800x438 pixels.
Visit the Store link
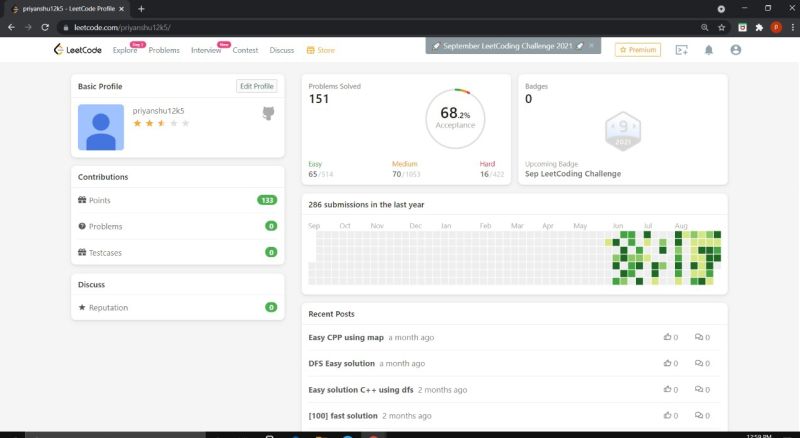click(x=320, y=50)
